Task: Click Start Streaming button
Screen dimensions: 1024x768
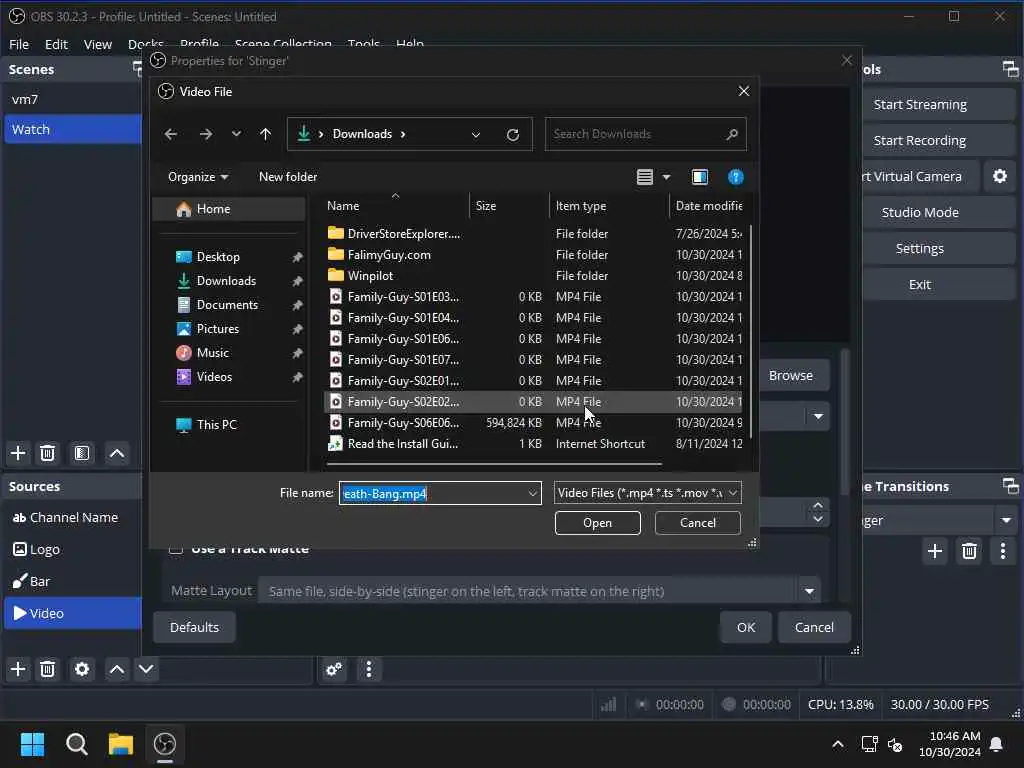Action: [x=920, y=104]
